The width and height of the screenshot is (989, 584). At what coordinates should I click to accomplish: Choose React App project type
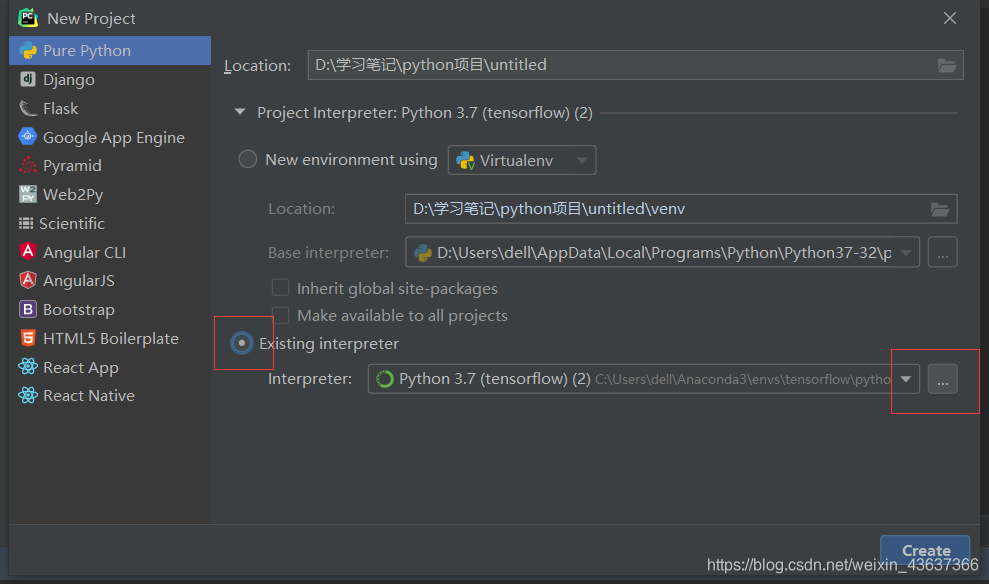pos(110,367)
